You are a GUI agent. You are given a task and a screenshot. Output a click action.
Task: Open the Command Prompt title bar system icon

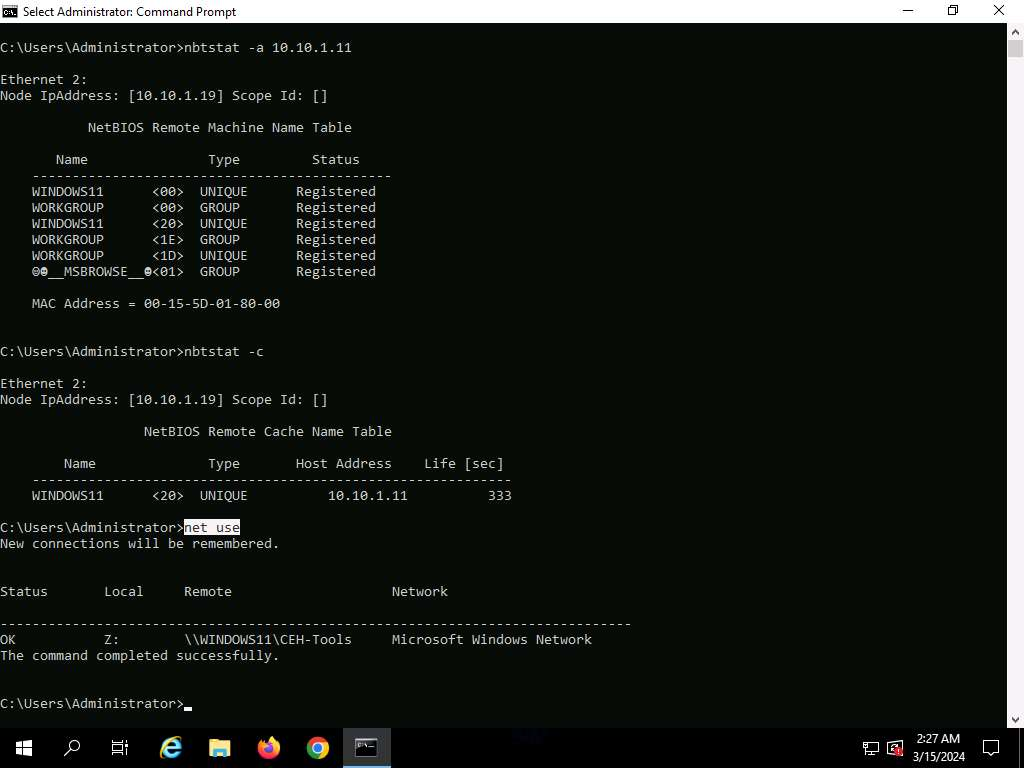click(x=10, y=11)
